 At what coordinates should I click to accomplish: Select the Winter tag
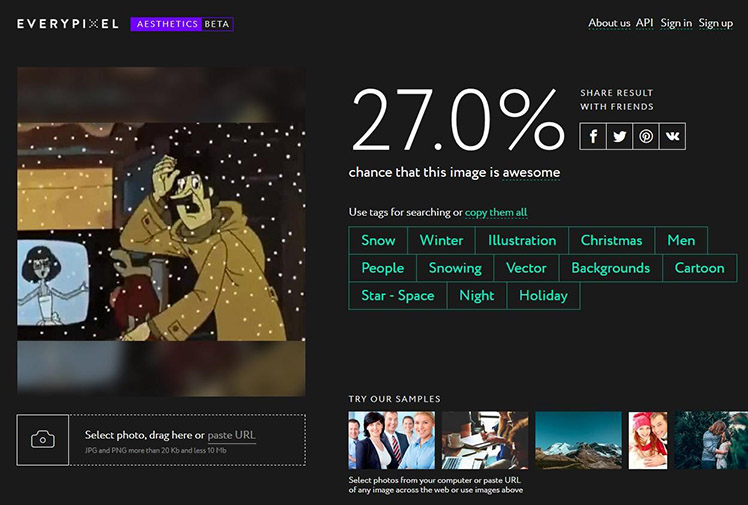click(441, 240)
